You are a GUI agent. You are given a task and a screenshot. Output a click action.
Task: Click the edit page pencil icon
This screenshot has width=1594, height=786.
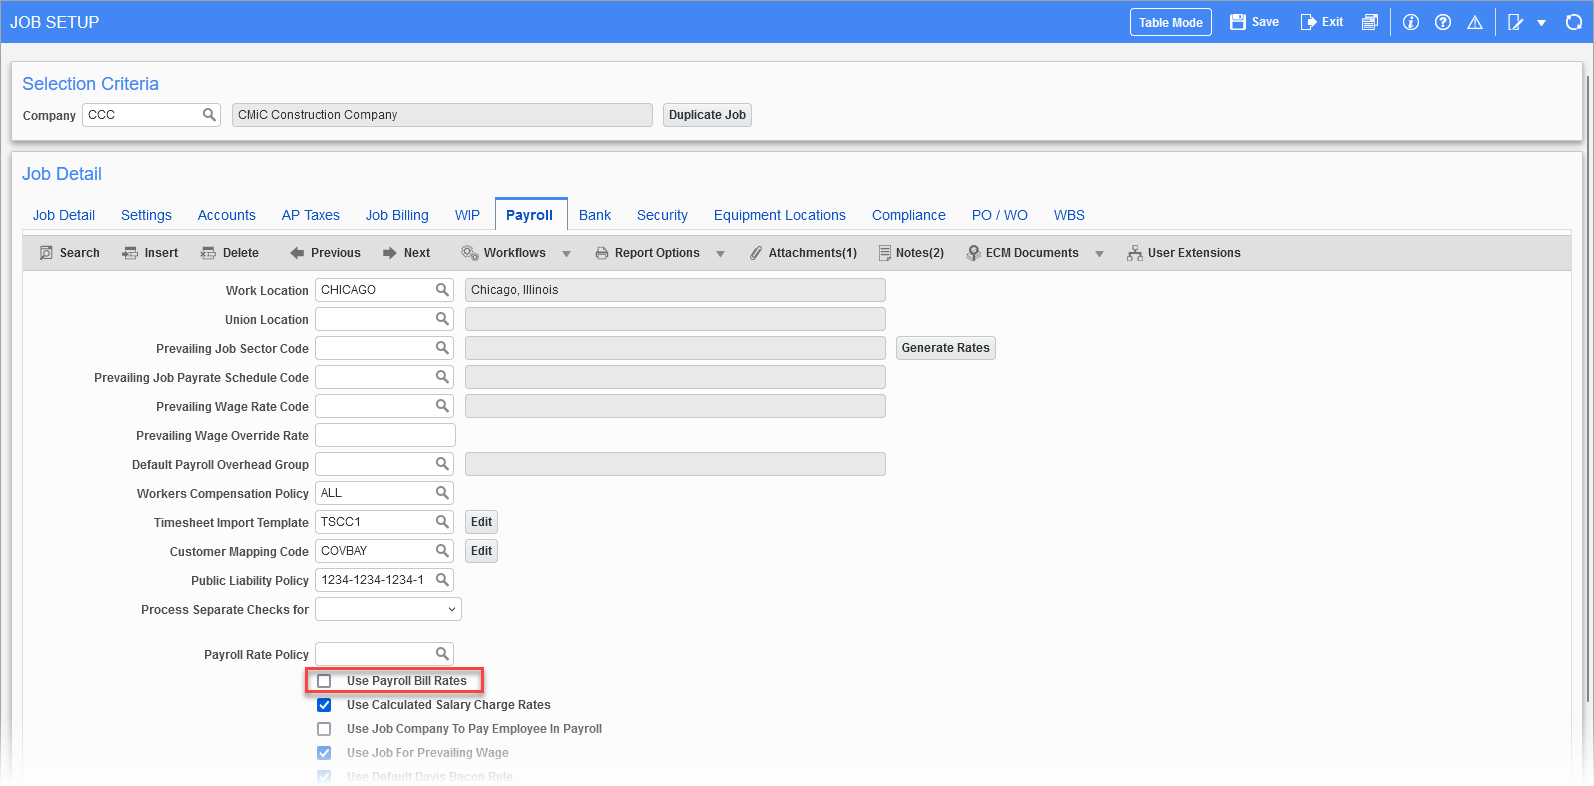pyautogui.click(x=1516, y=22)
